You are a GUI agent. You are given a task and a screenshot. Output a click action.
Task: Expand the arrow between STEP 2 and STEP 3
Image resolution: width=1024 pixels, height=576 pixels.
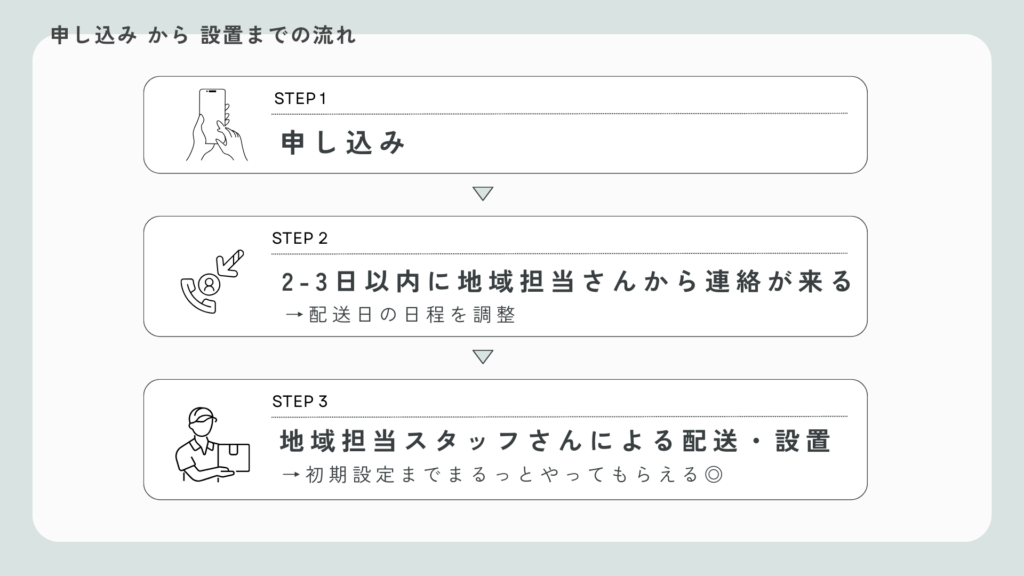click(x=484, y=354)
